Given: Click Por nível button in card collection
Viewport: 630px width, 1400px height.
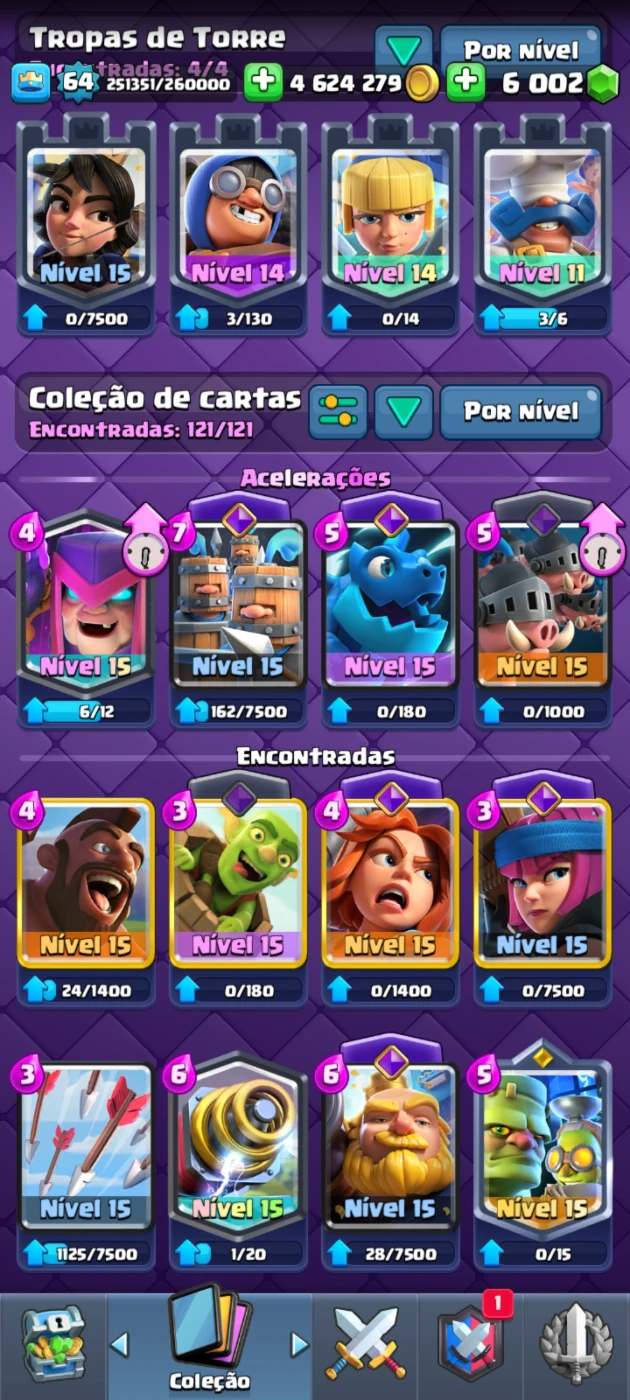Looking at the screenshot, I should click(x=521, y=412).
